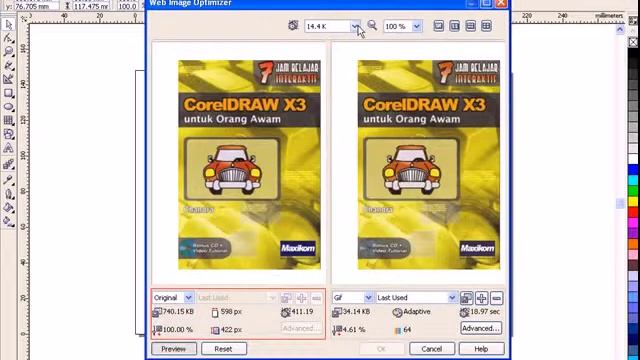This screenshot has height=360, width=640.
Task: Pick the blue swatch in the color palette
Action: (633, 169)
